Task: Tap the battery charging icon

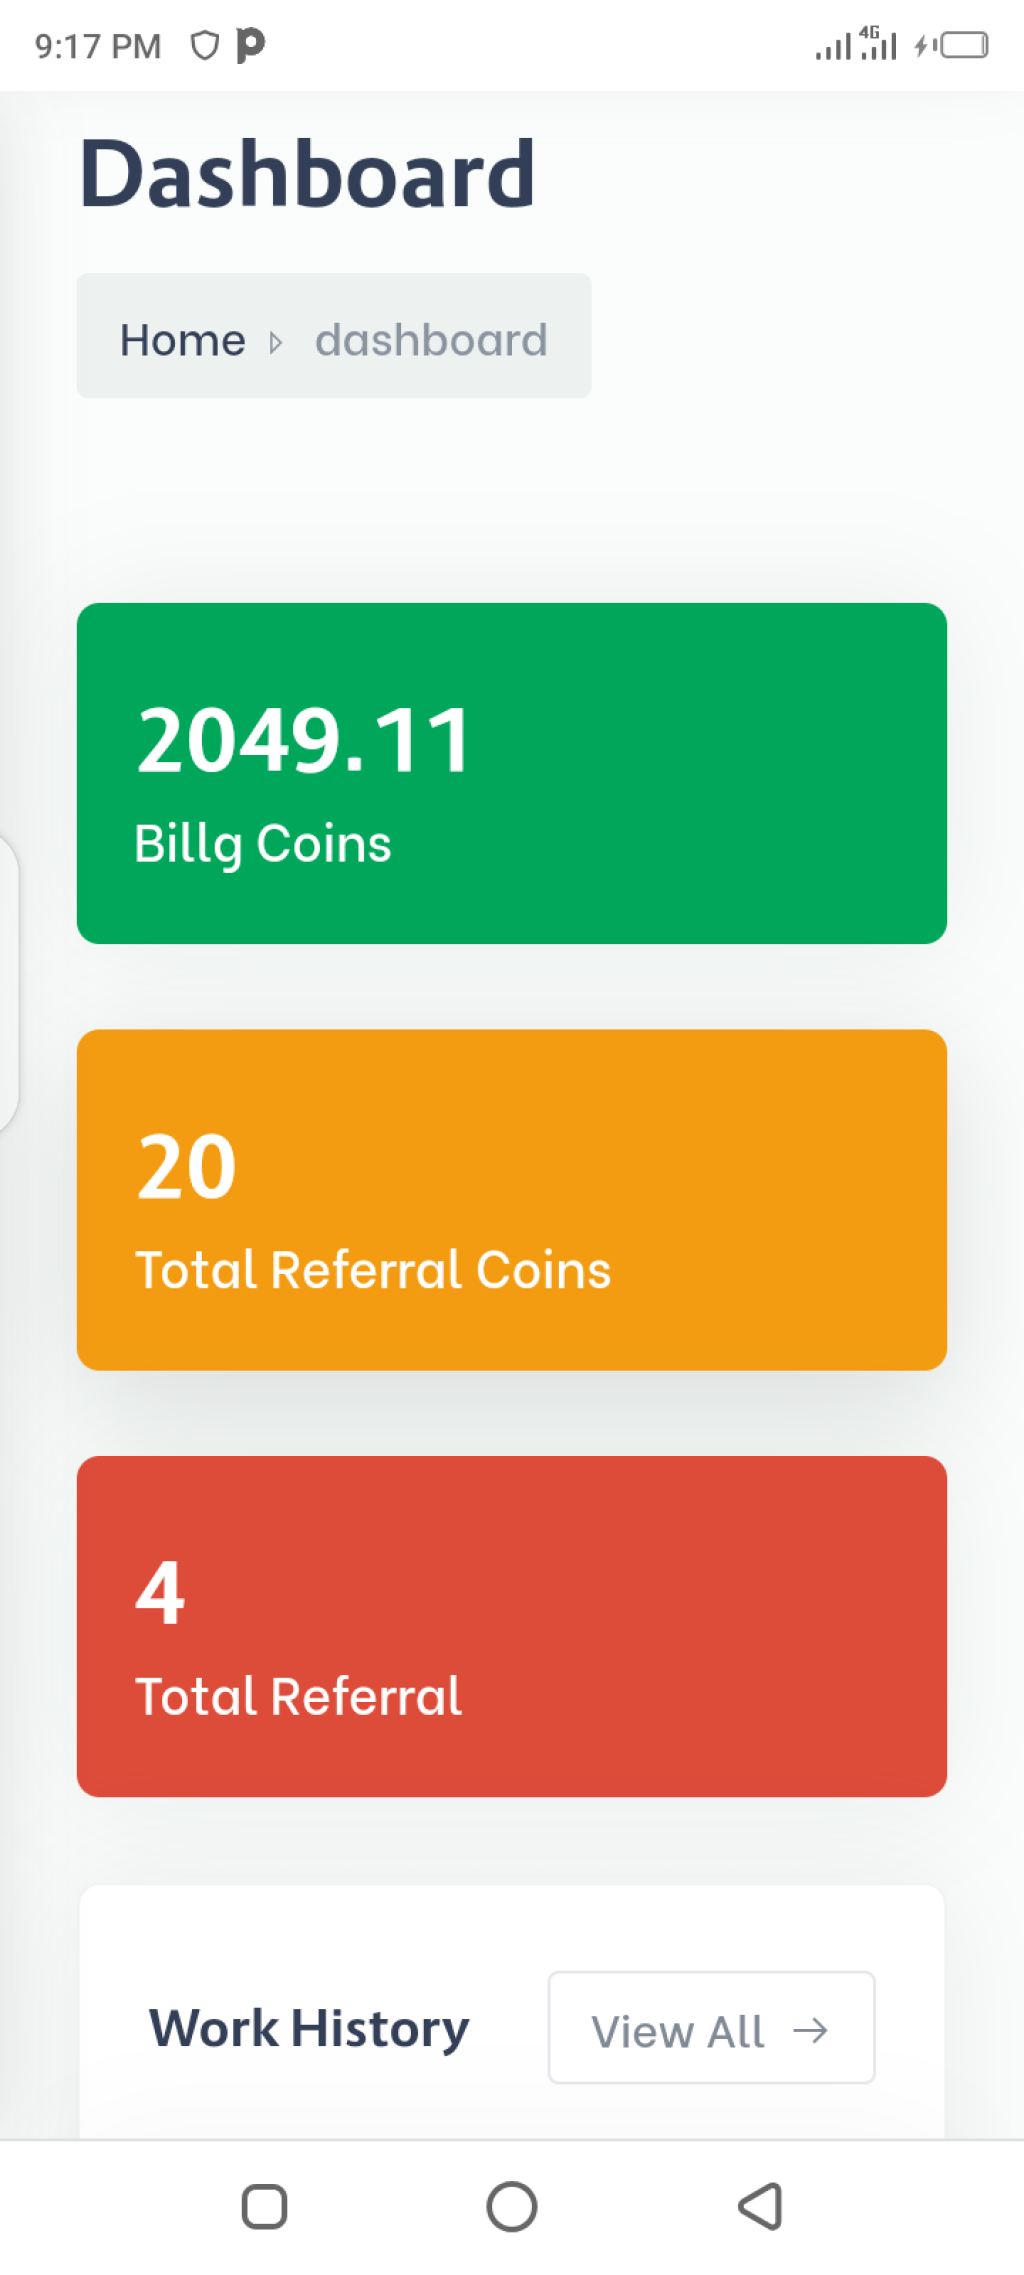Action: click(x=951, y=45)
